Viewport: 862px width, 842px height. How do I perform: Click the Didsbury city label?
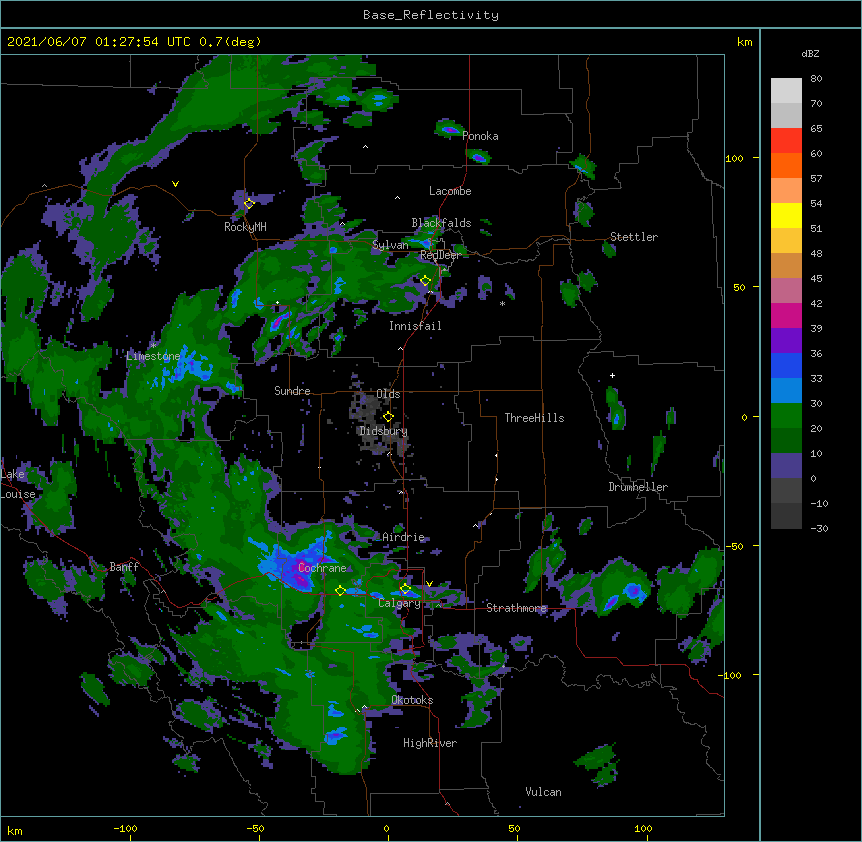pos(384,431)
